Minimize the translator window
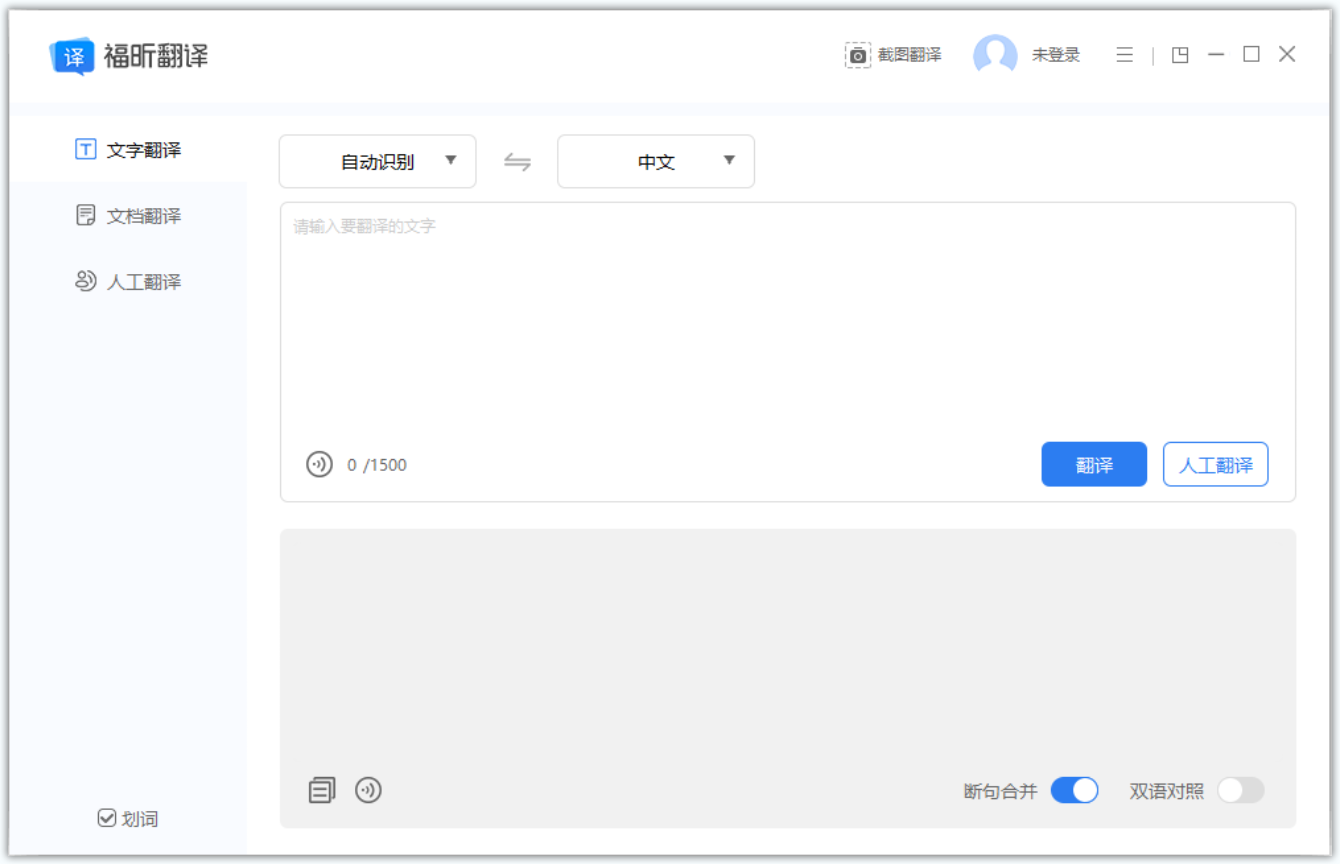1340x864 pixels. point(1216,55)
